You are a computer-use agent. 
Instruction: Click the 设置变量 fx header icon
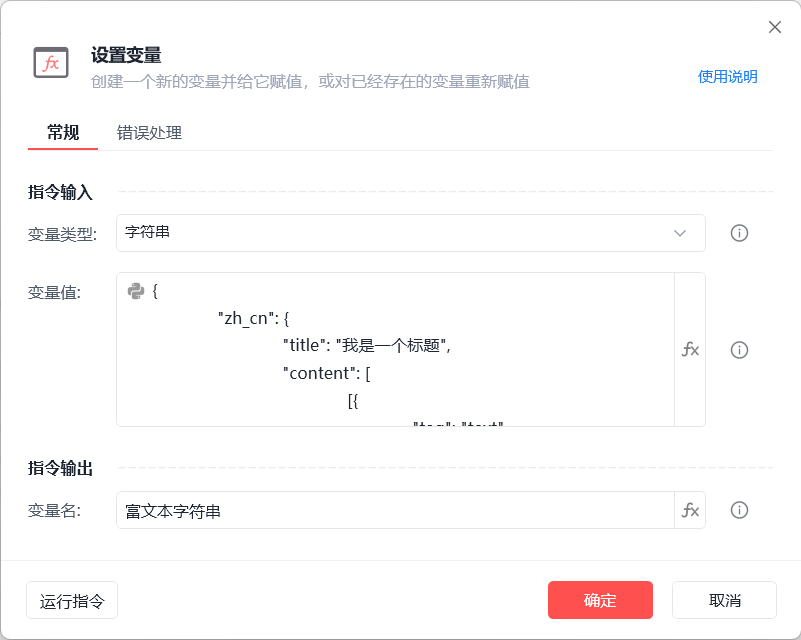pyautogui.click(x=51, y=63)
